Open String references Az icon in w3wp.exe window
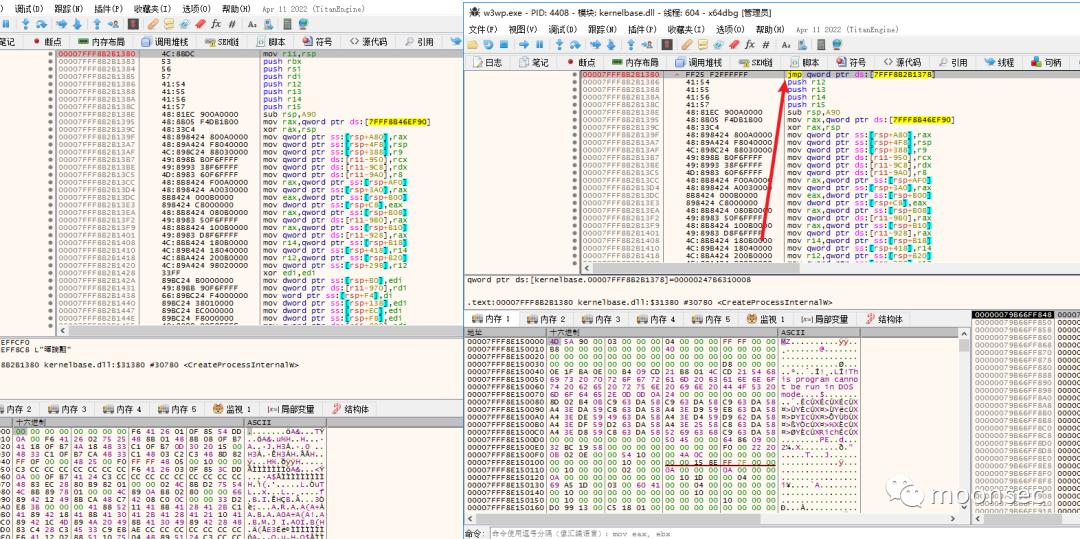 pos(786,45)
